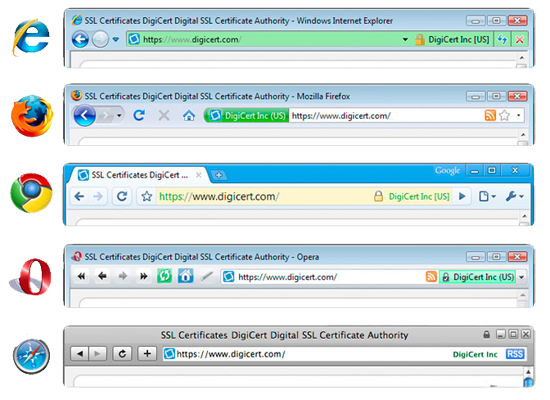Open a new tab in Chrome
550x400 pixels.
[x=219, y=175]
